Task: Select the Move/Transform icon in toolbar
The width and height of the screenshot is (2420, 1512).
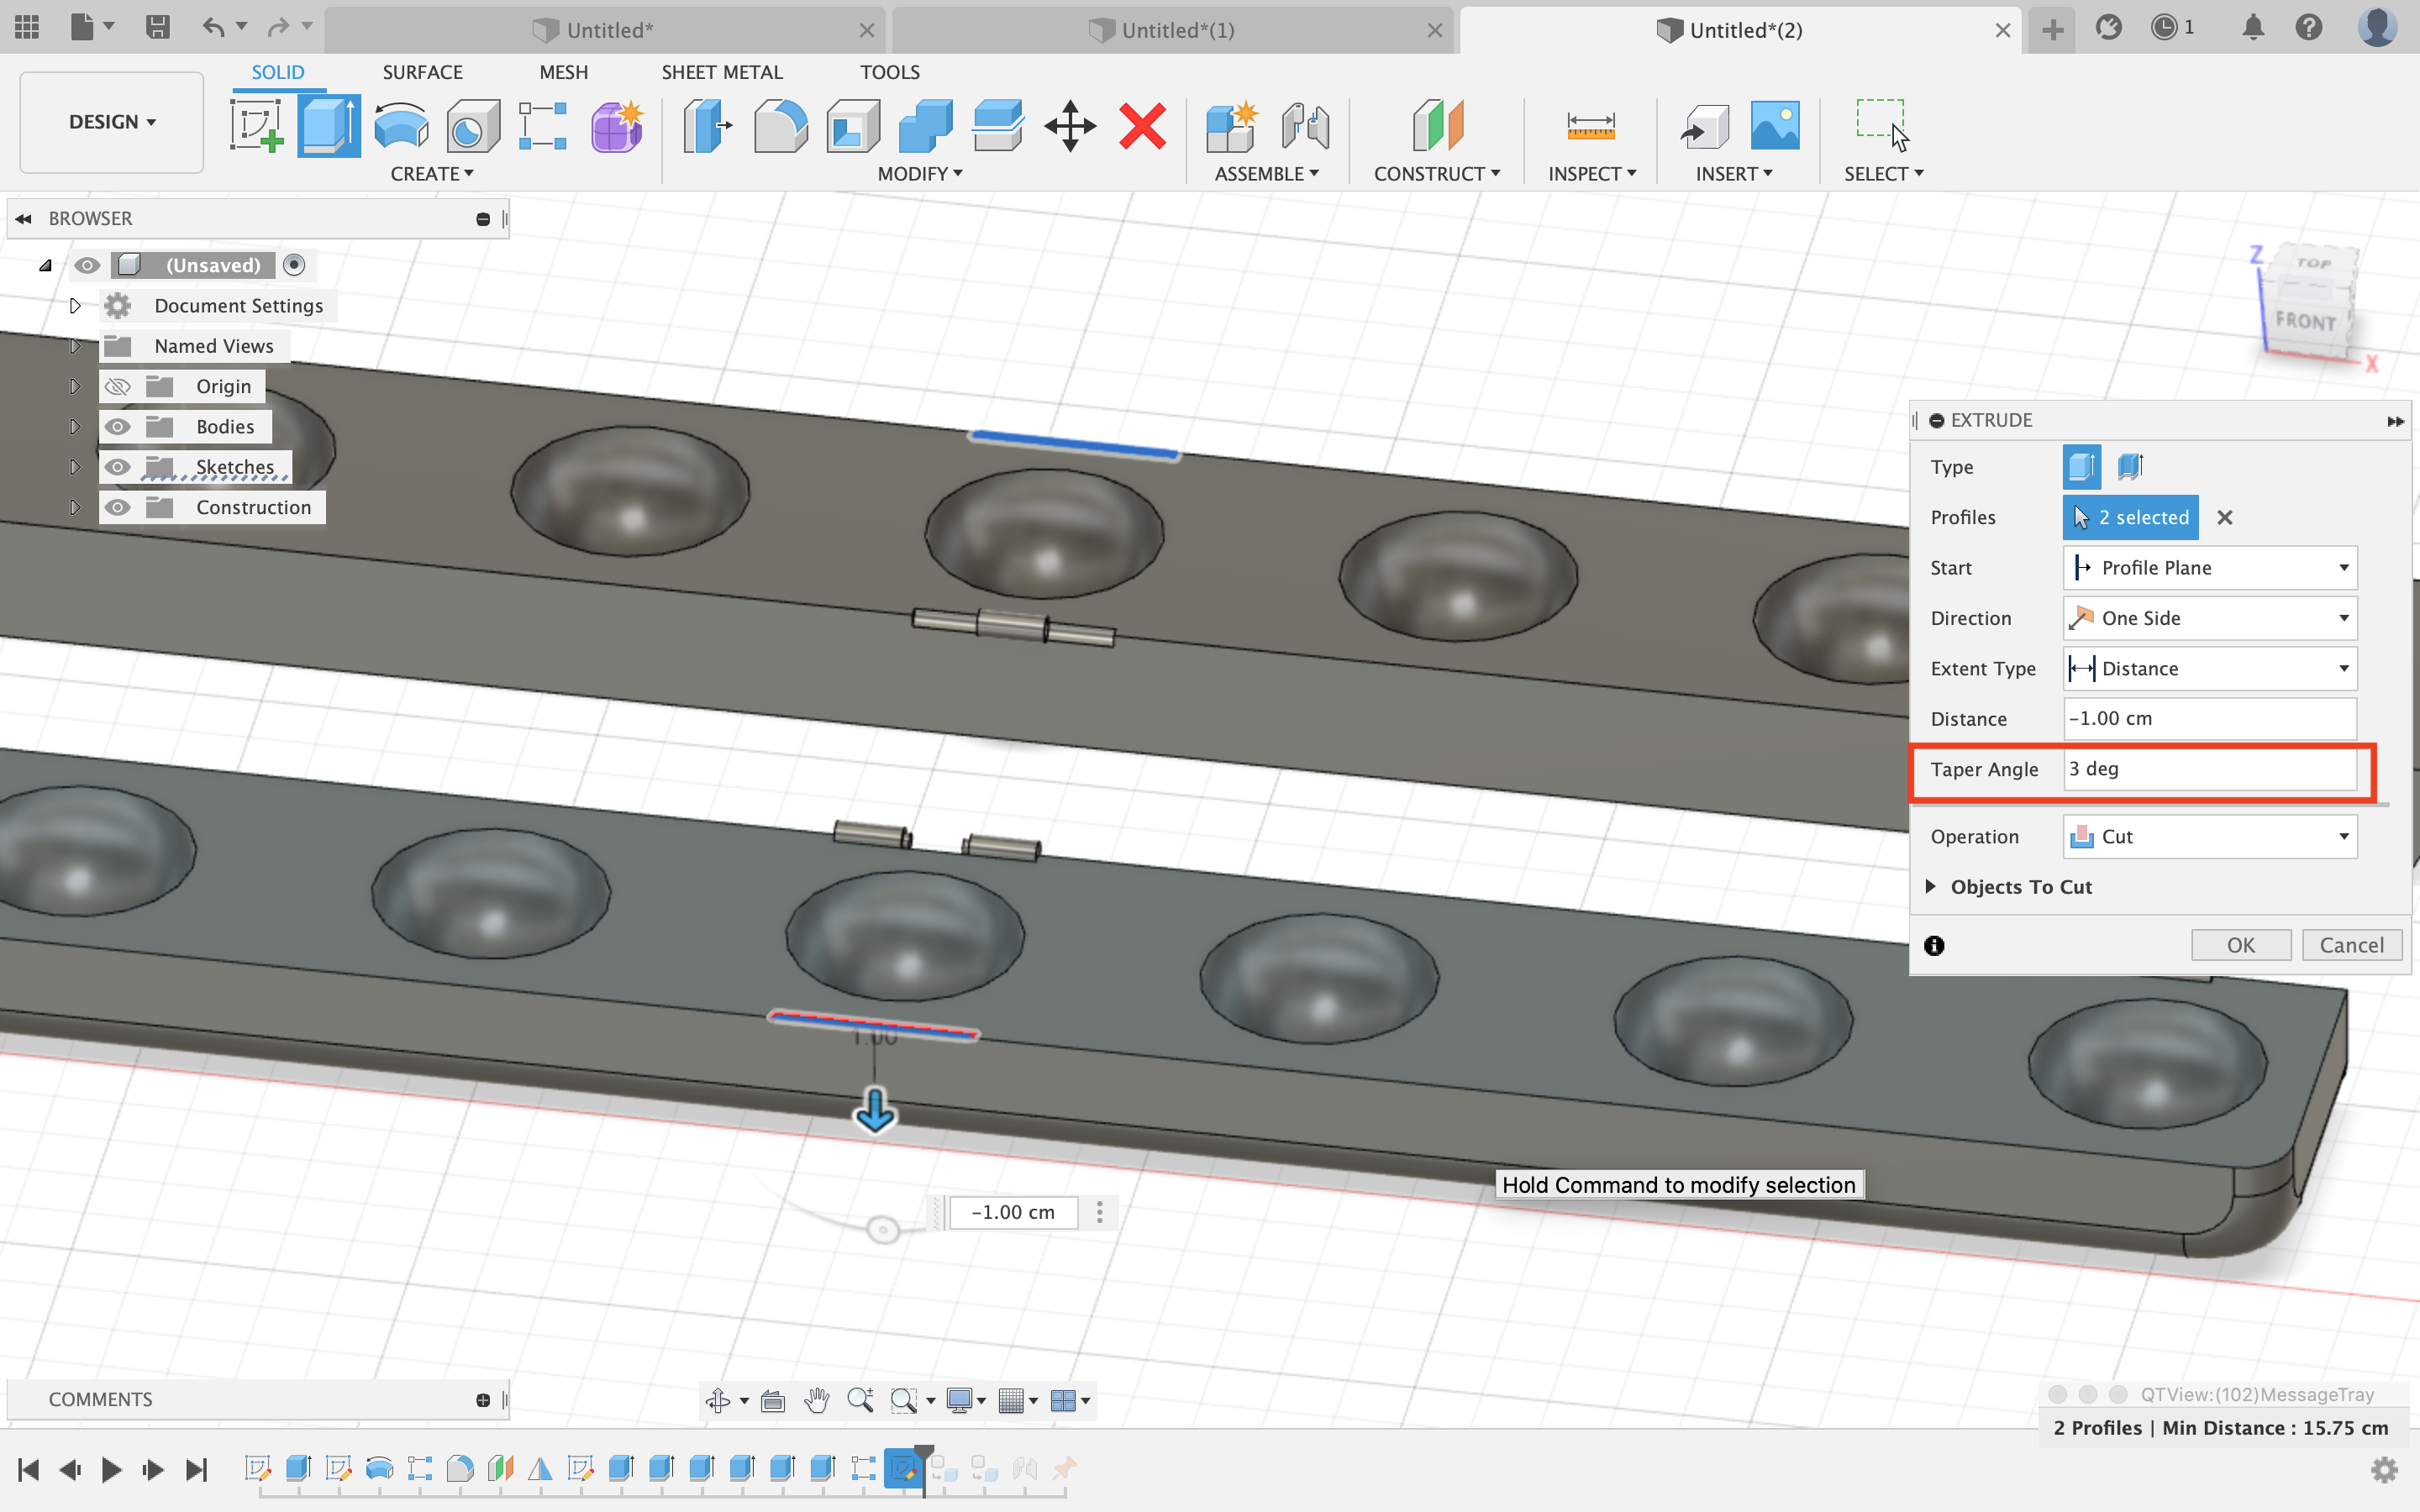Action: tap(1070, 123)
